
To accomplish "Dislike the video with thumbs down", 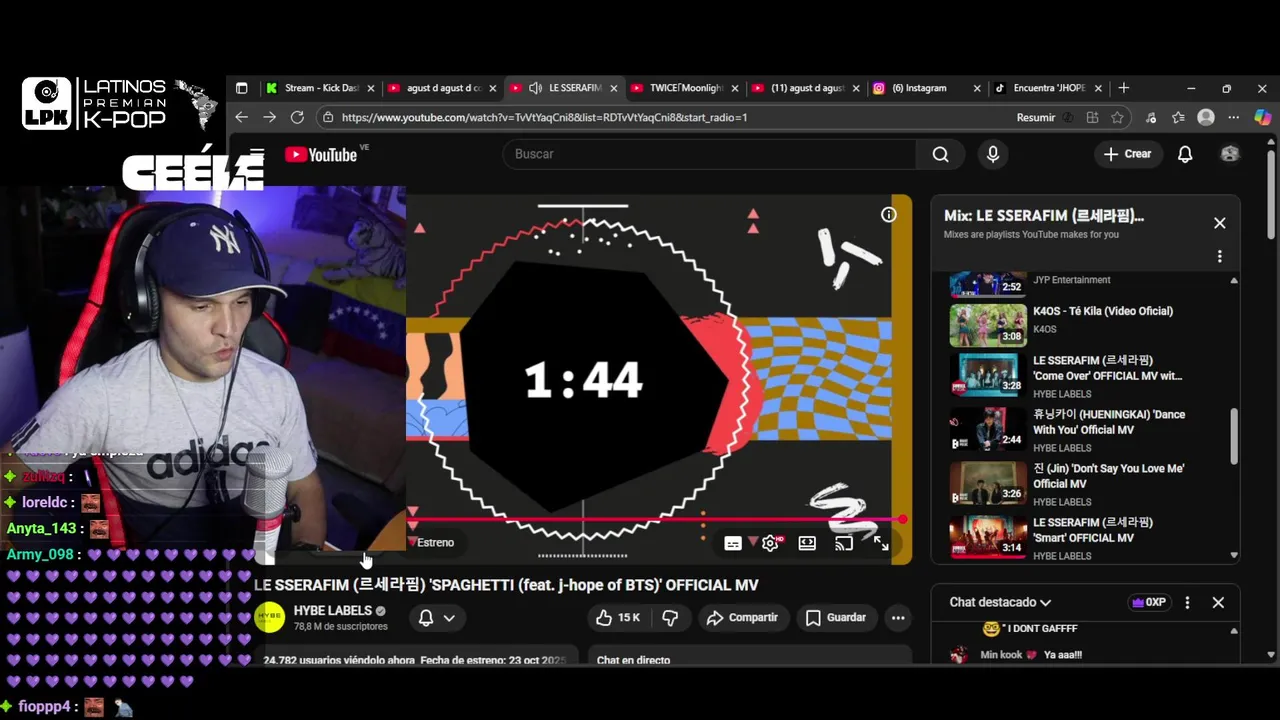I will coord(670,618).
